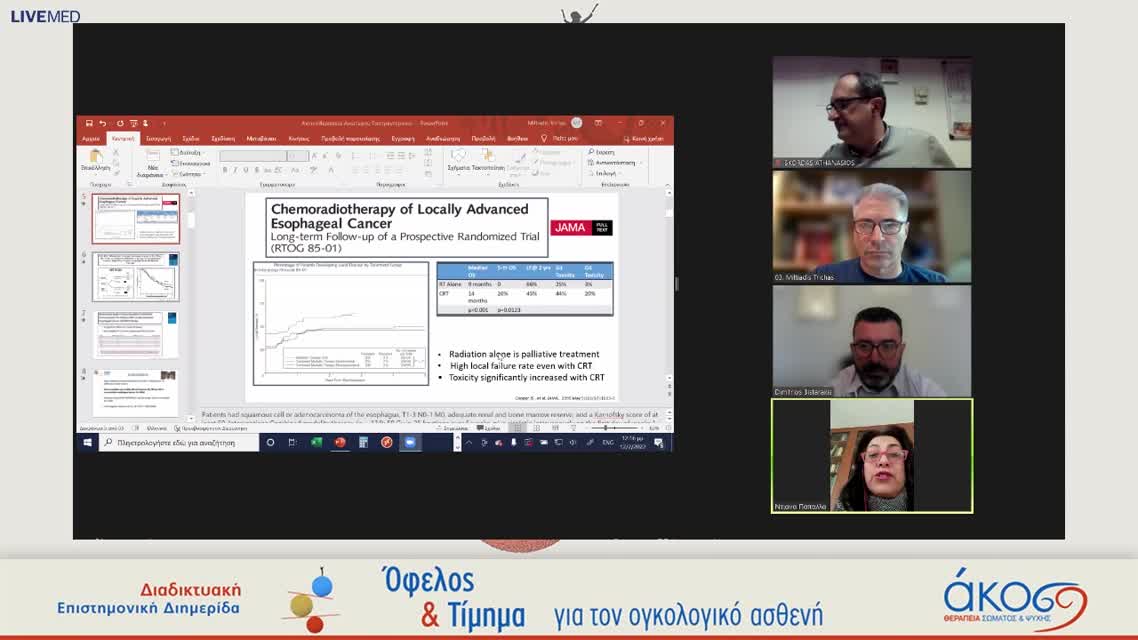Switch to Zoom from the taskbar
The height and width of the screenshot is (640, 1138).
pyautogui.click(x=409, y=442)
